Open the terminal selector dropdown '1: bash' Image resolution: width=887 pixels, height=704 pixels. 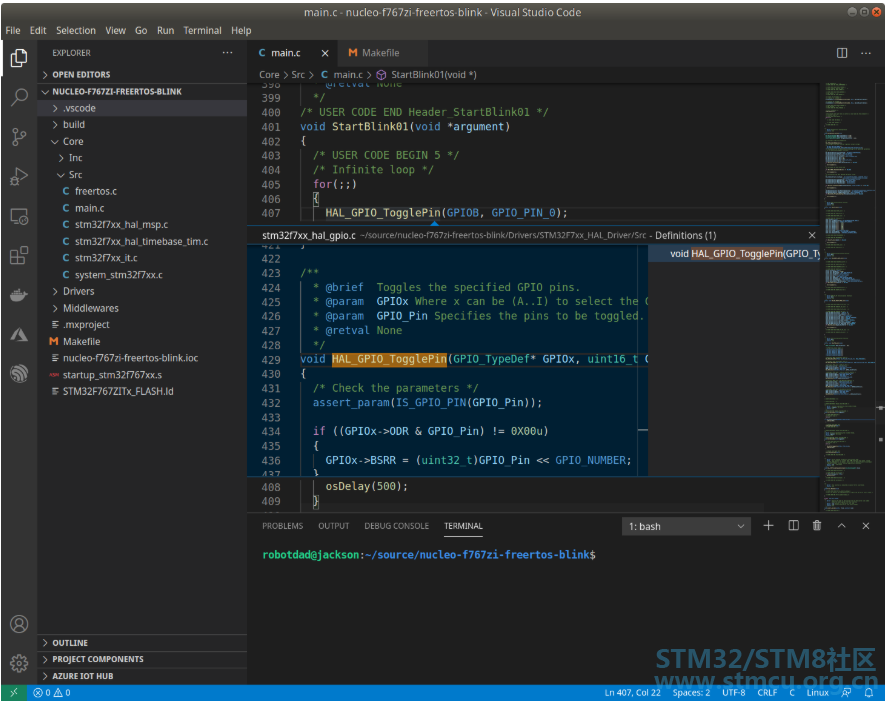tap(686, 526)
